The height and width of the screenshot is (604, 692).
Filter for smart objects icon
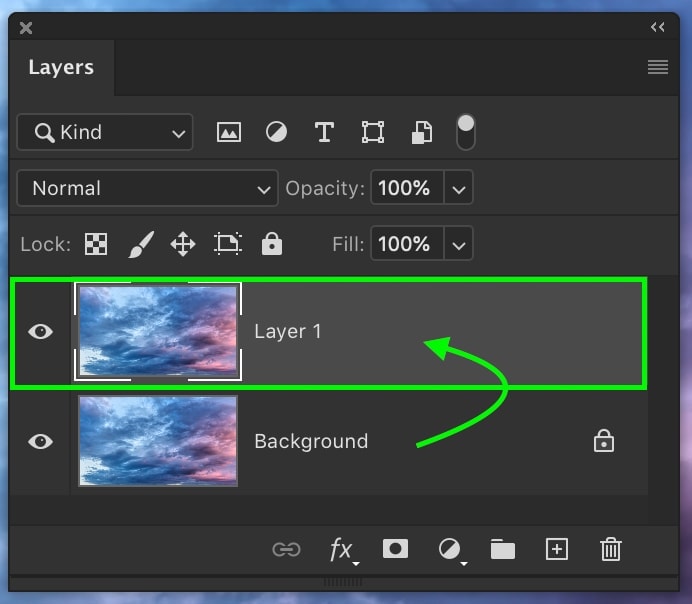[x=422, y=132]
